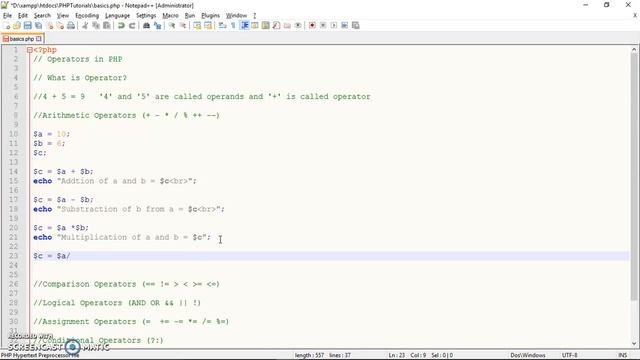Click the '//Assignment Operators' comment line
Image resolution: width=640 pixels, height=360 pixels.
pyautogui.click(x=131, y=322)
